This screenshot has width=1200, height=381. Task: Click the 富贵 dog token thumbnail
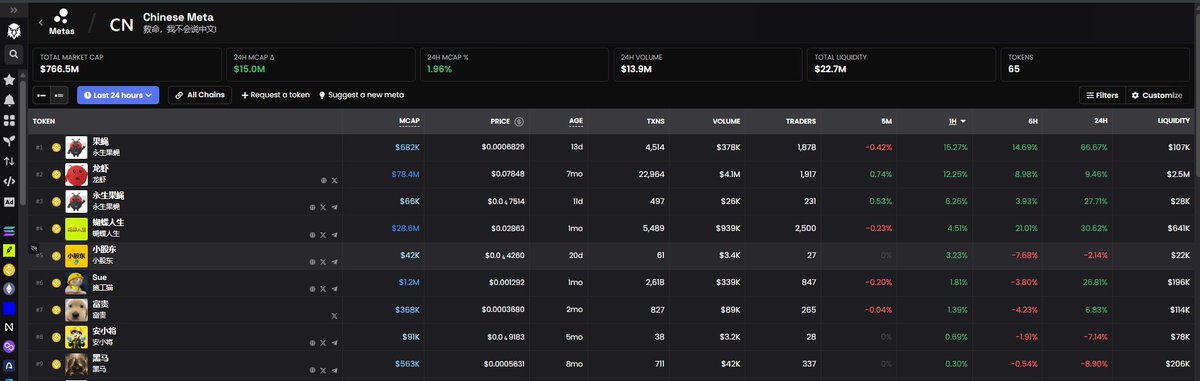click(x=76, y=310)
